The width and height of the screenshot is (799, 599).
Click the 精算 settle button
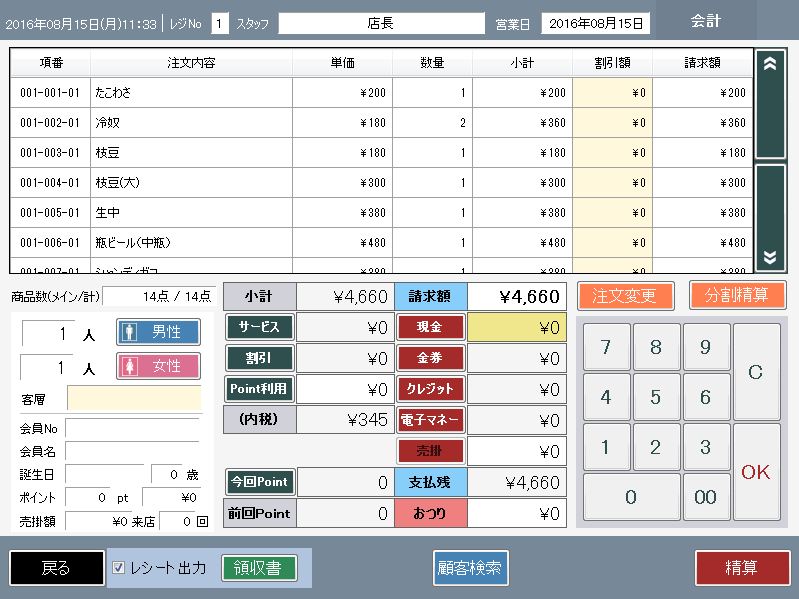pyautogui.click(x=742, y=567)
